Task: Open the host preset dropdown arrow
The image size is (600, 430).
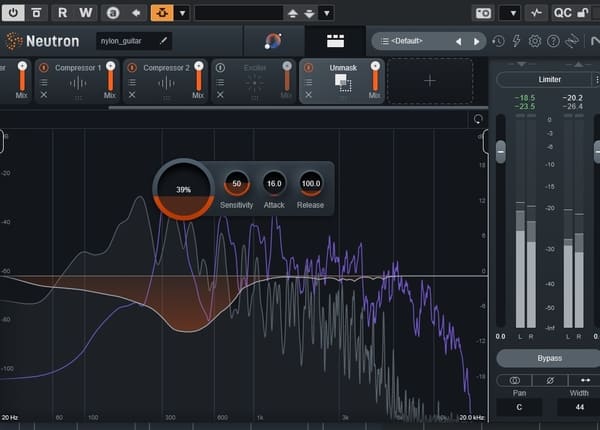Action: click(x=326, y=13)
